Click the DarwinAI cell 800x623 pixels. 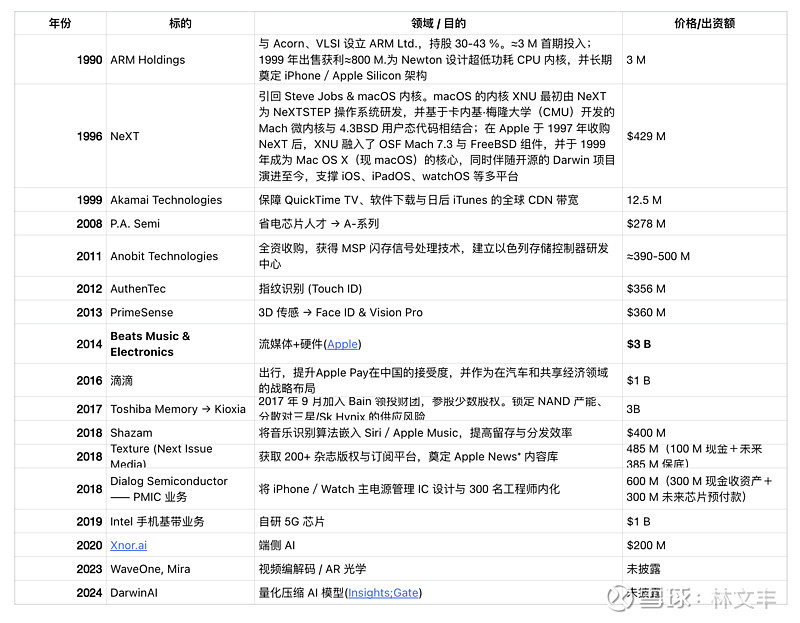click(180, 593)
